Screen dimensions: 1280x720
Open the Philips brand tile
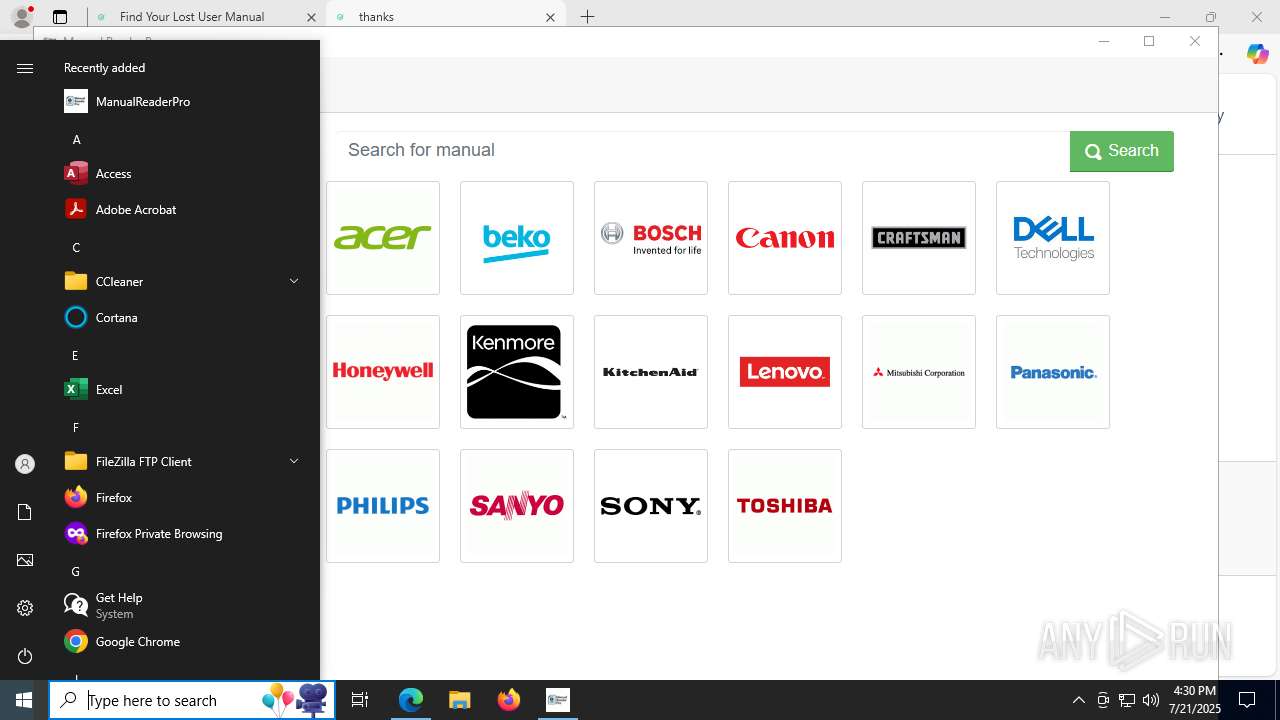pyautogui.click(x=383, y=506)
